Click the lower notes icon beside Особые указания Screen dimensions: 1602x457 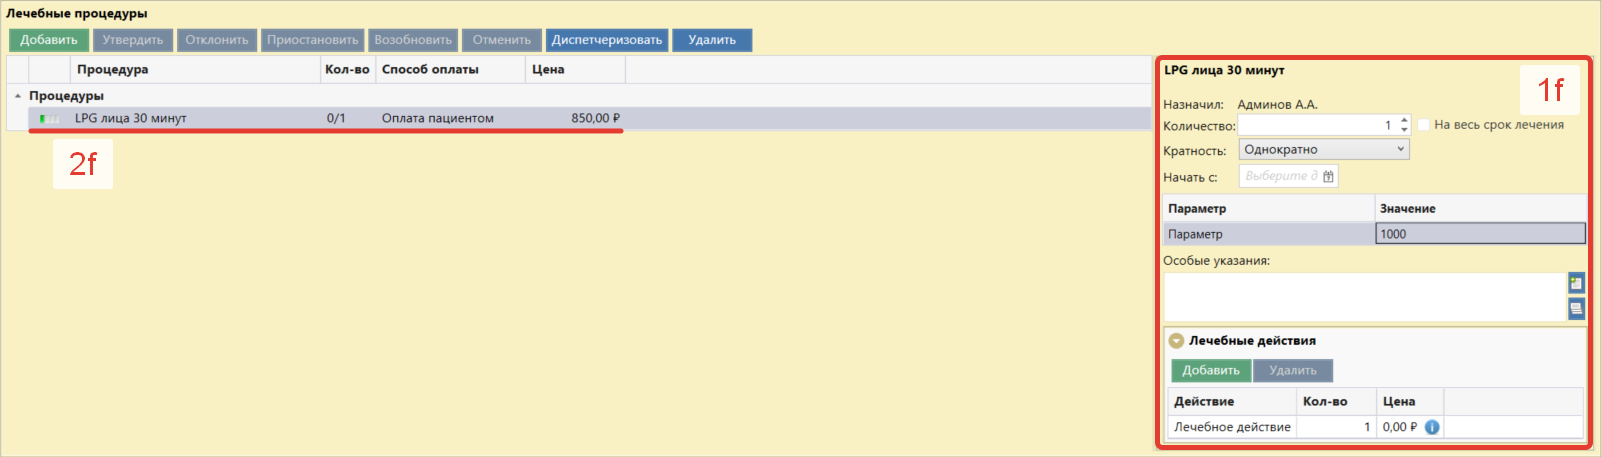(1576, 309)
